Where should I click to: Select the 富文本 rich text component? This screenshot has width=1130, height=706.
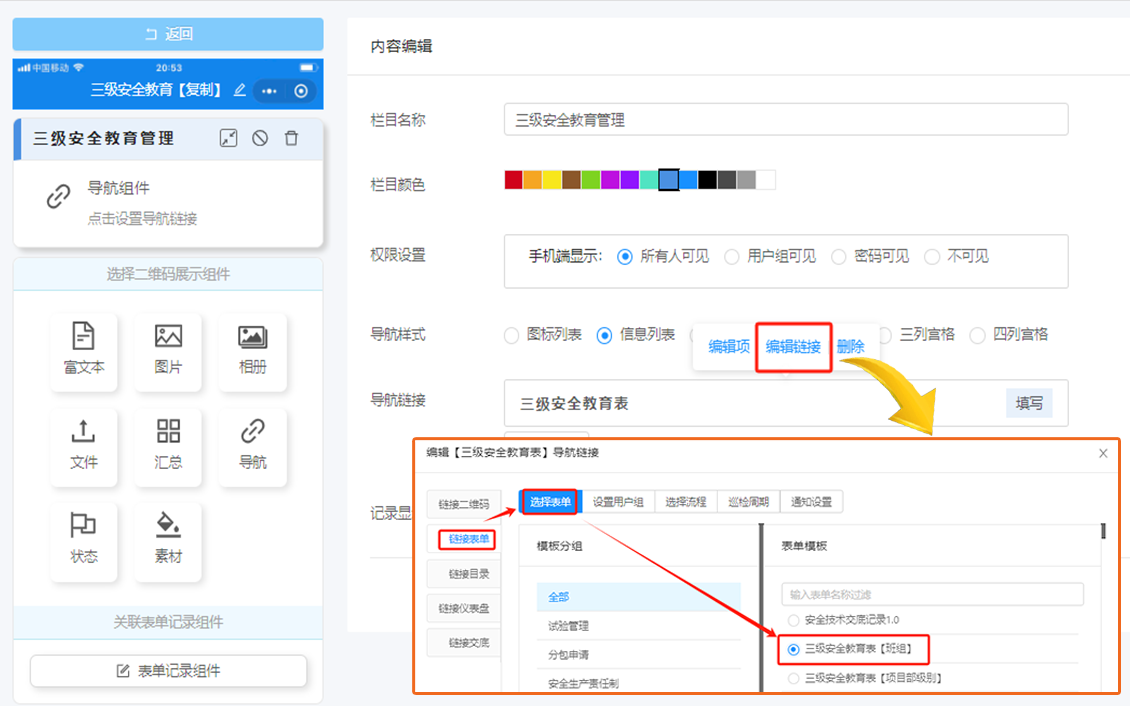coord(84,350)
